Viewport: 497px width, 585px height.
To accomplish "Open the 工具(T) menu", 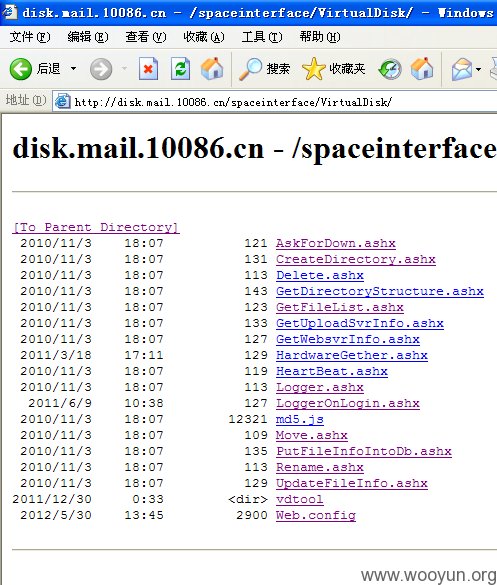I will (262, 37).
